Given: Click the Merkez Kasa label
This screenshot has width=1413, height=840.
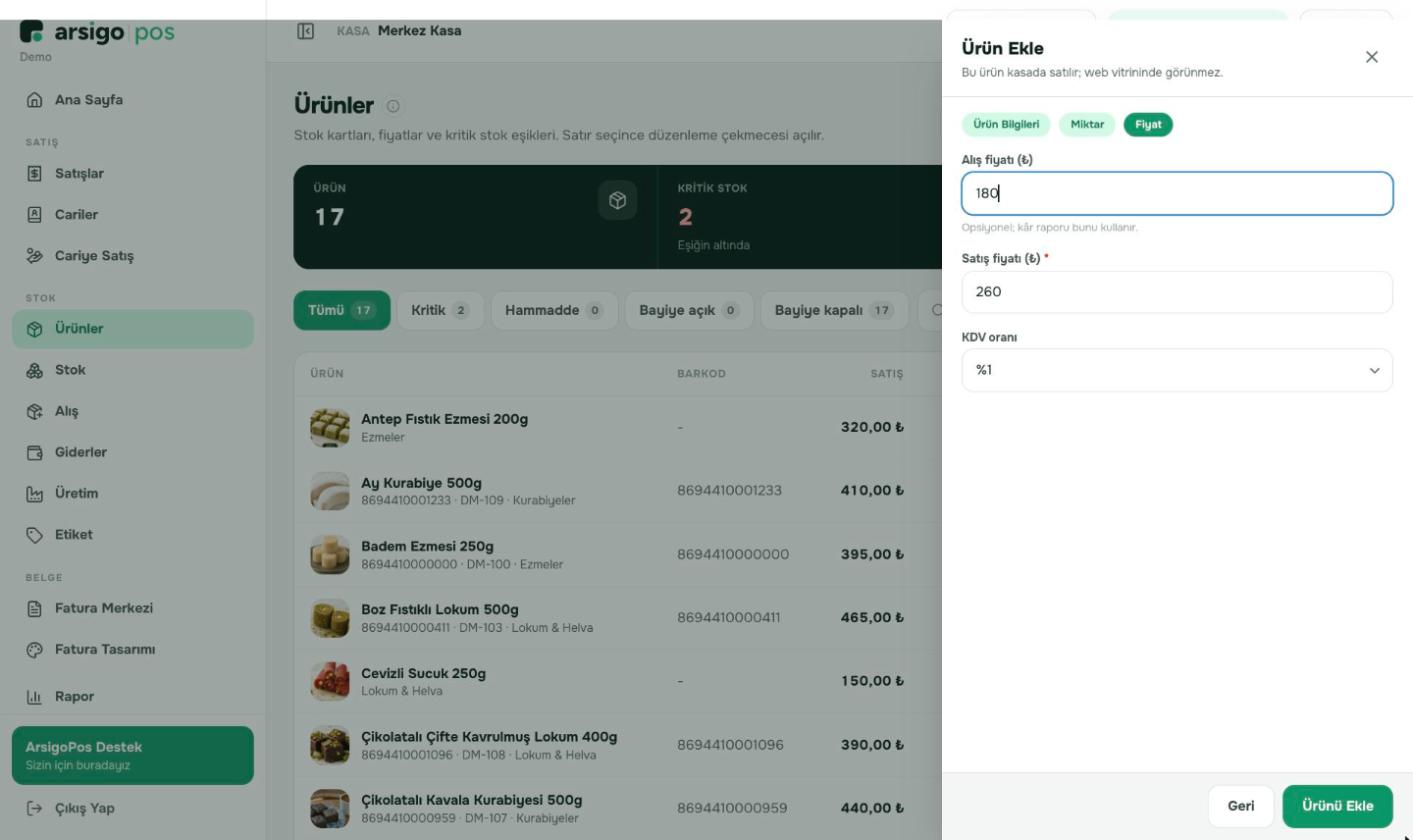Looking at the screenshot, I should pyautogui.click(x=420, y=31).
